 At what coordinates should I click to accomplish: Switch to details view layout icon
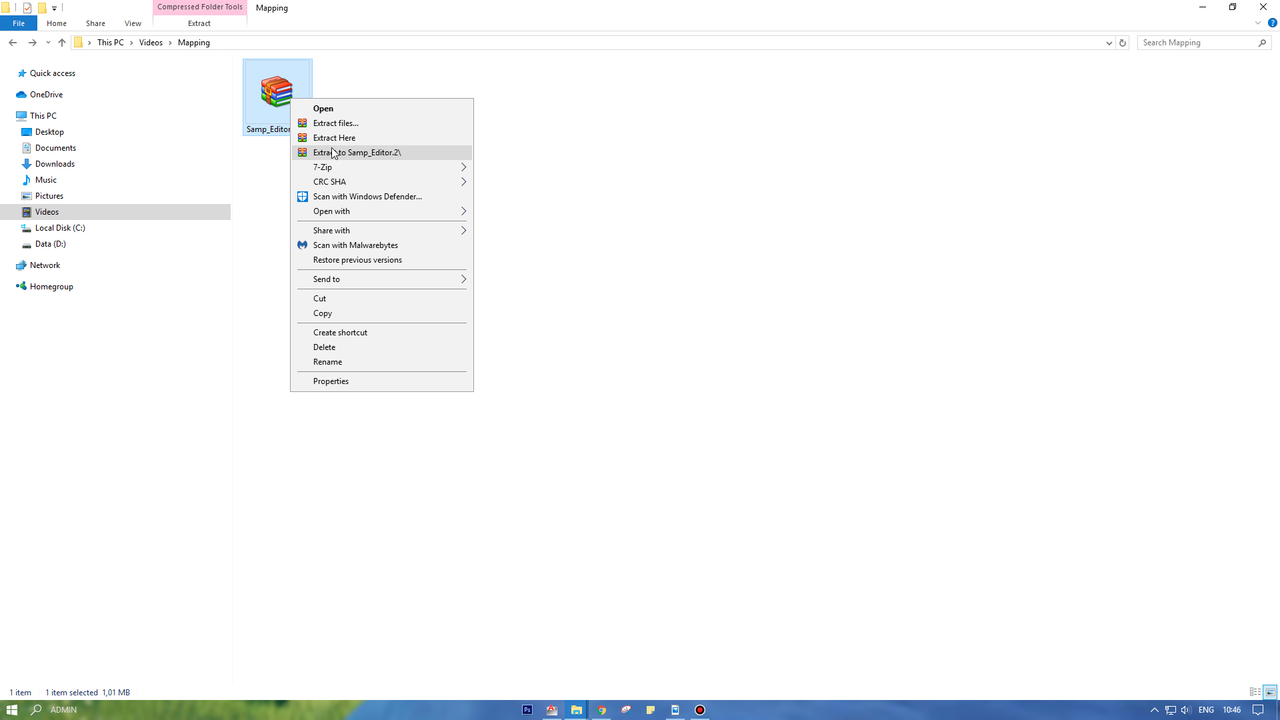1255,692
